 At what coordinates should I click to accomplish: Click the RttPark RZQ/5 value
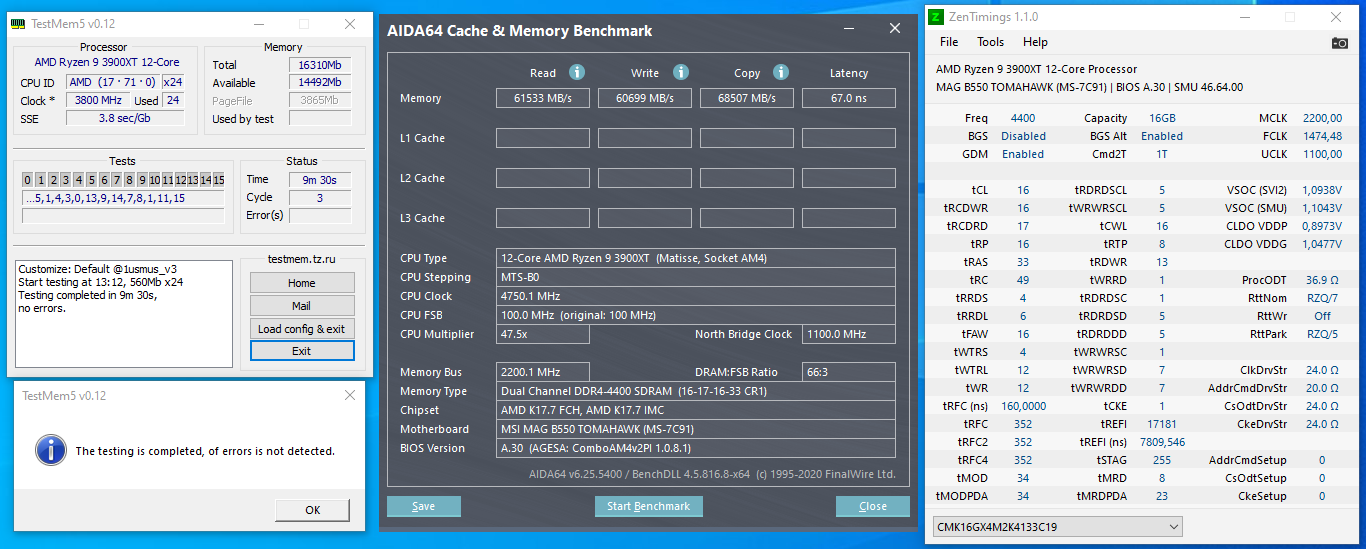click(x=1322, y=334)
